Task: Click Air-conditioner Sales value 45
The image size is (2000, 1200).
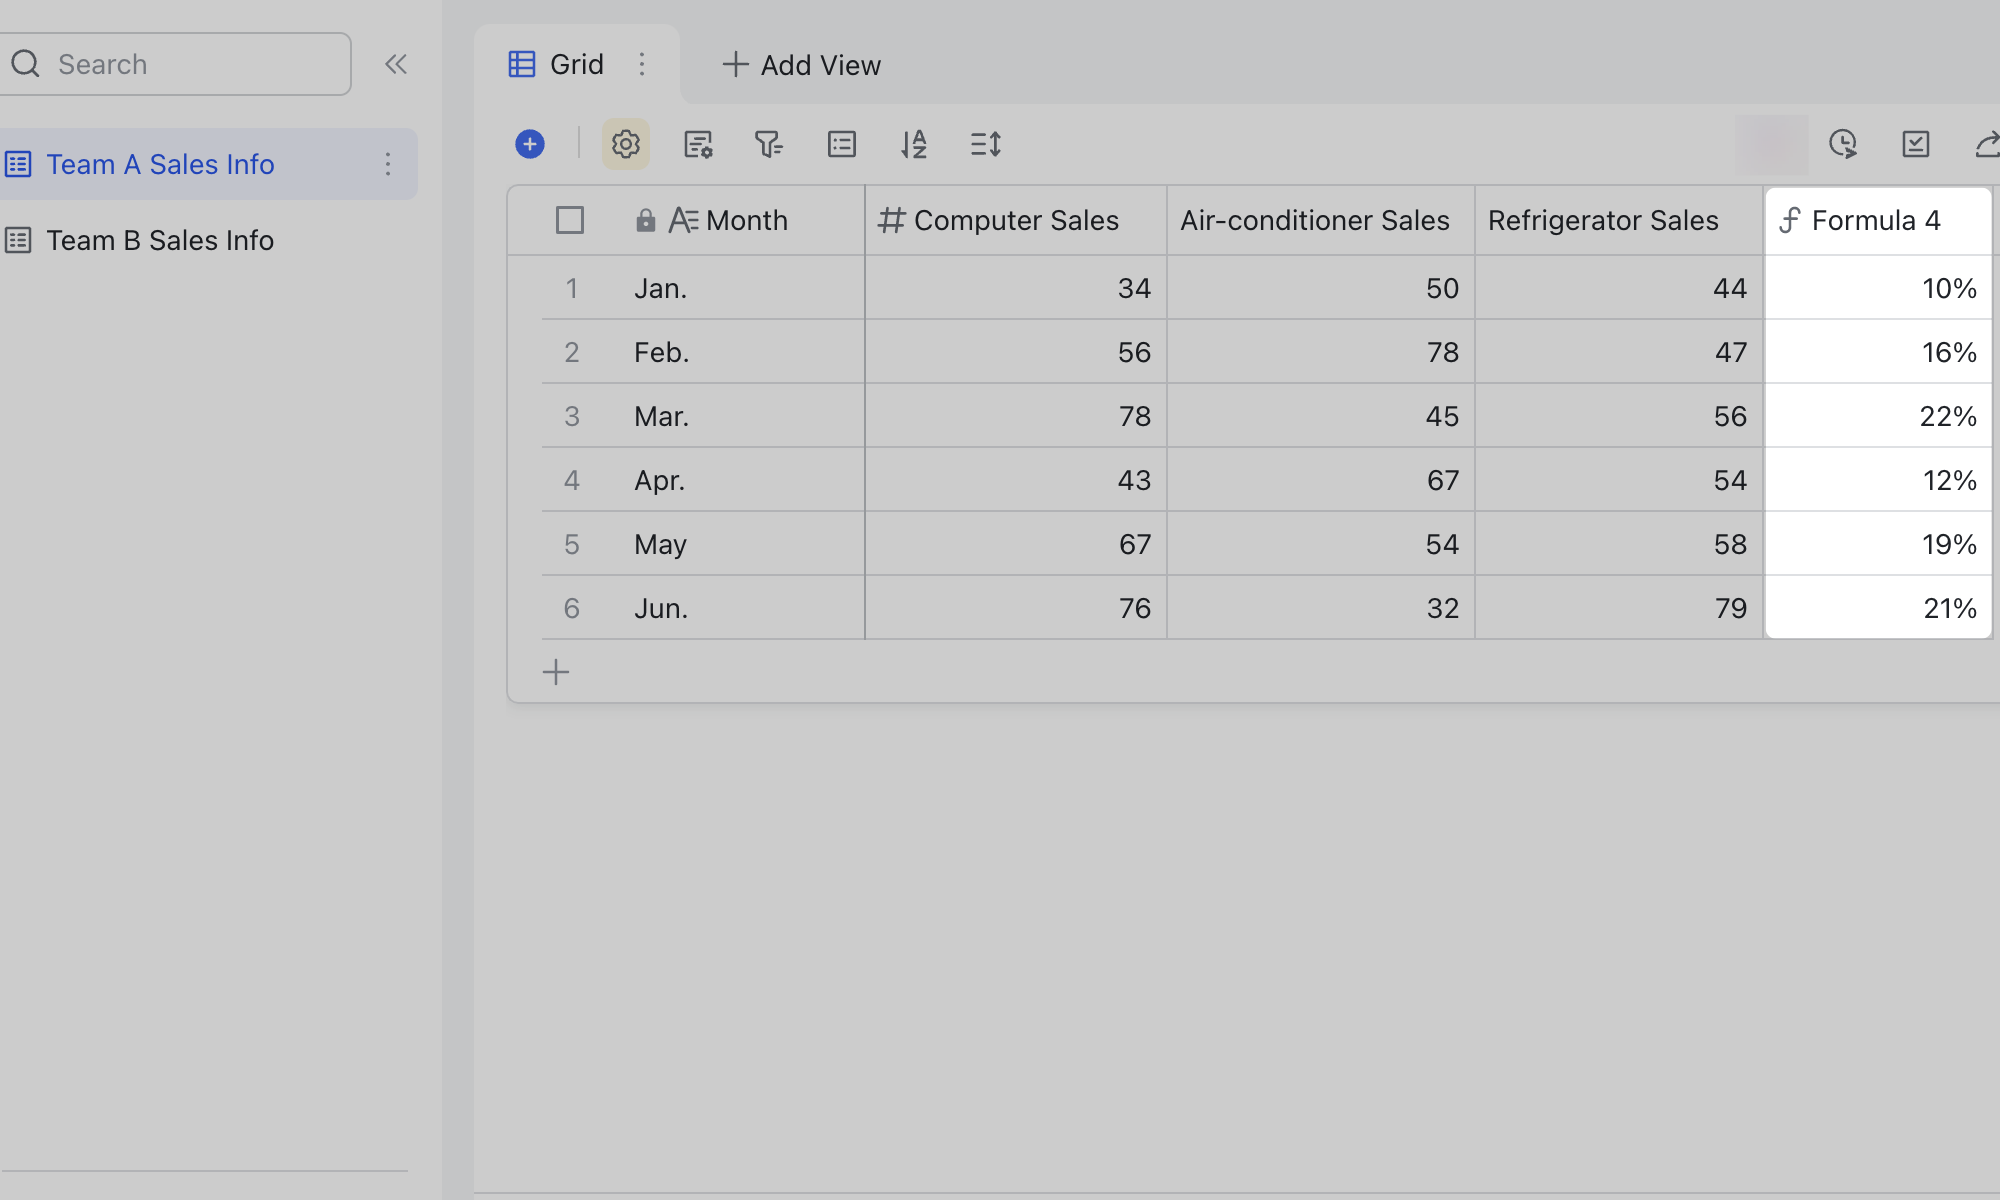Action: [1320, 416]
